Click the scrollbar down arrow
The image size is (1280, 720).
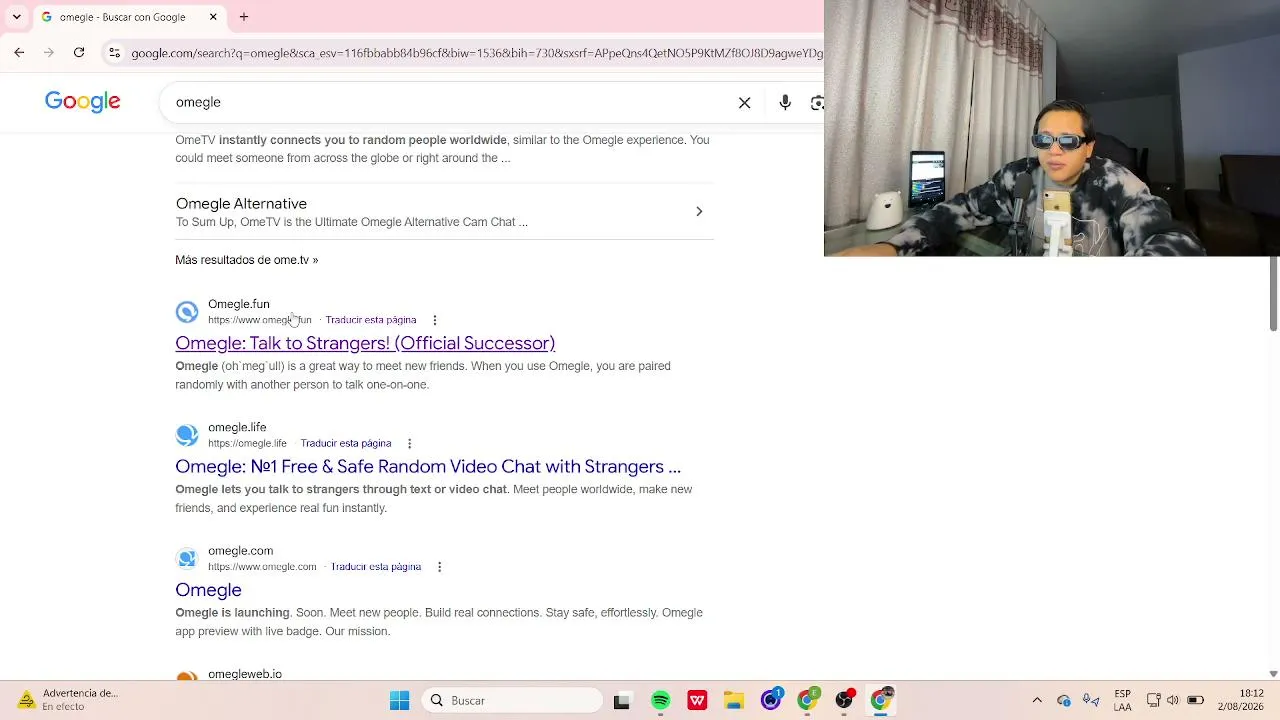click(1273, 674)
